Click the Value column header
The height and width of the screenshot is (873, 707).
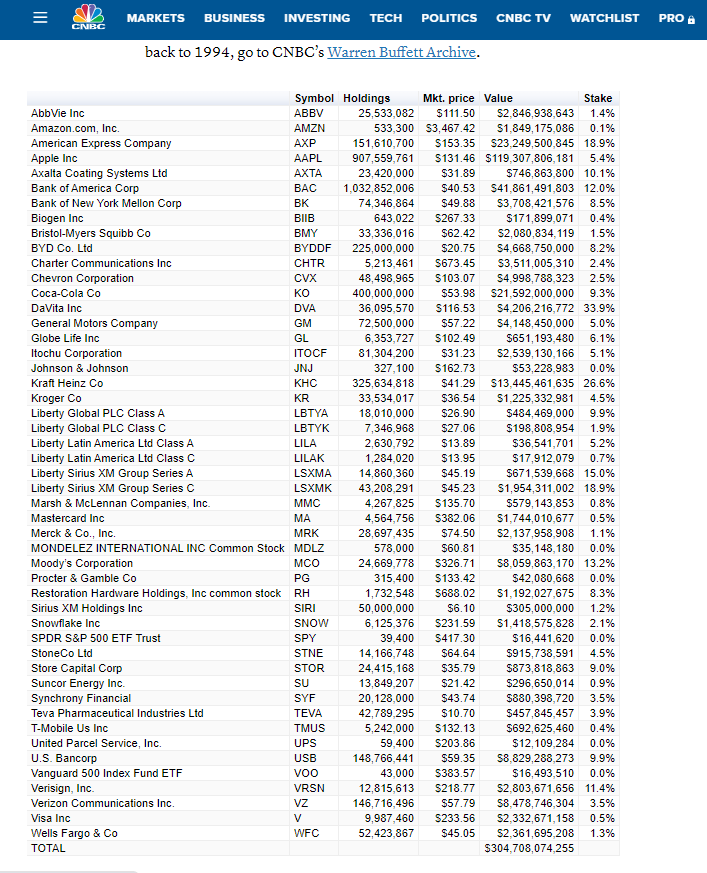click(x=498, y=98)
